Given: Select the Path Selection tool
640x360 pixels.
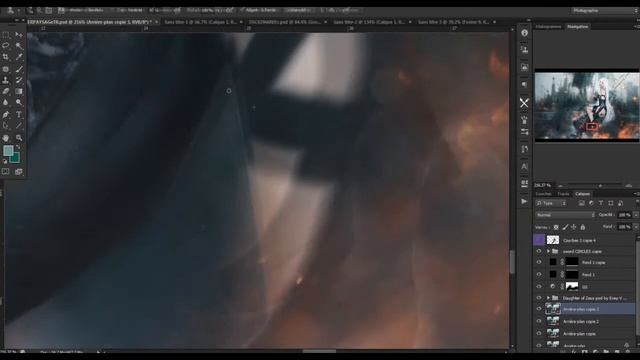Looking at the screenshot, I should (x=6, y=126).
